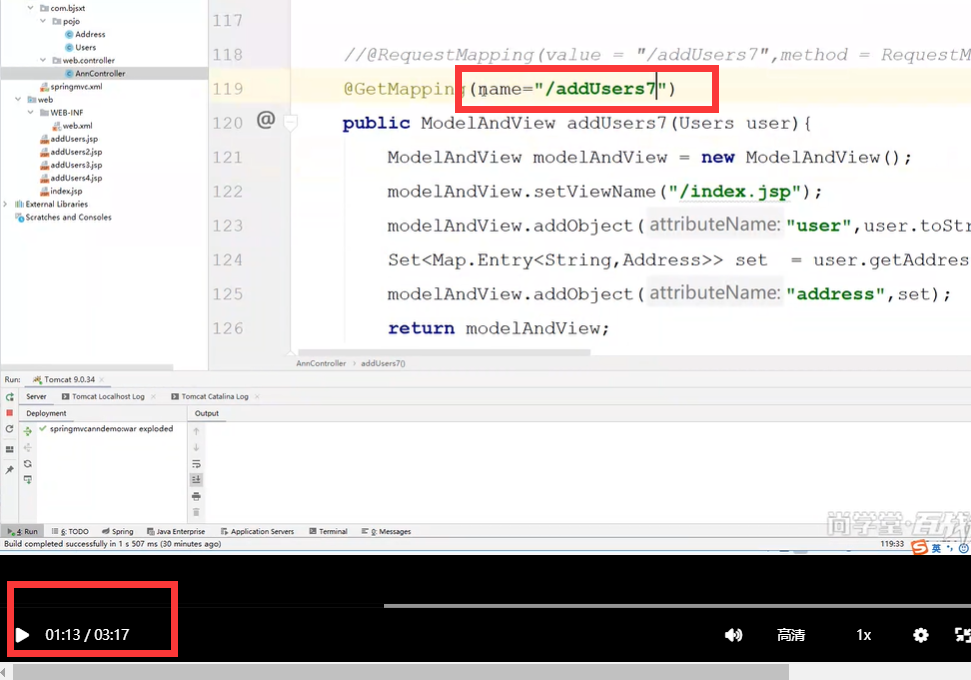Select the Output panel header

(x=207, y=413)
